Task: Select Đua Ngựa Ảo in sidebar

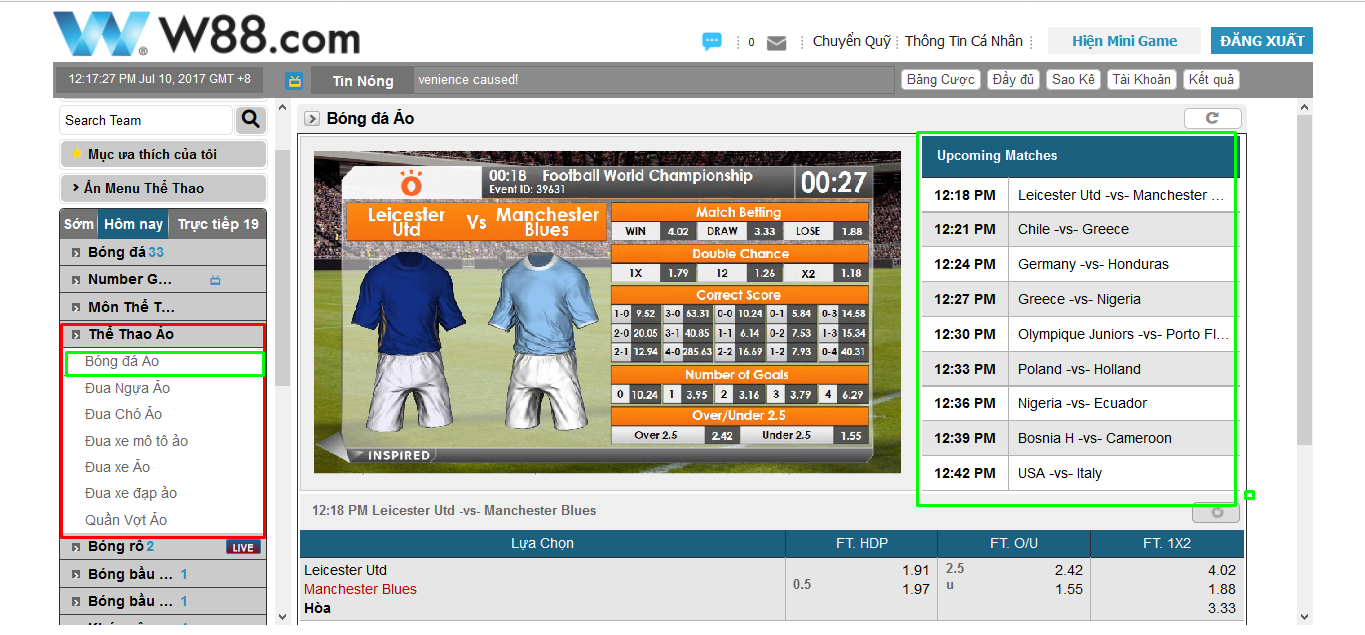Action: coord(128,388)
